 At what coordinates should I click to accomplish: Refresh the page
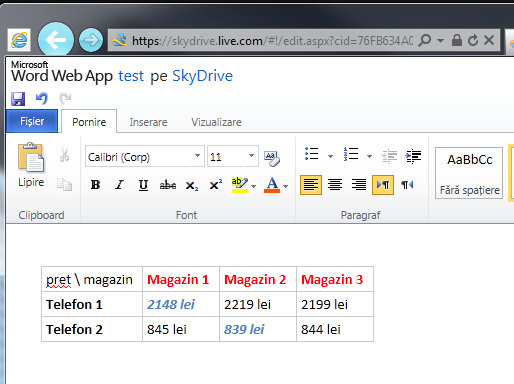pos(473,41)
